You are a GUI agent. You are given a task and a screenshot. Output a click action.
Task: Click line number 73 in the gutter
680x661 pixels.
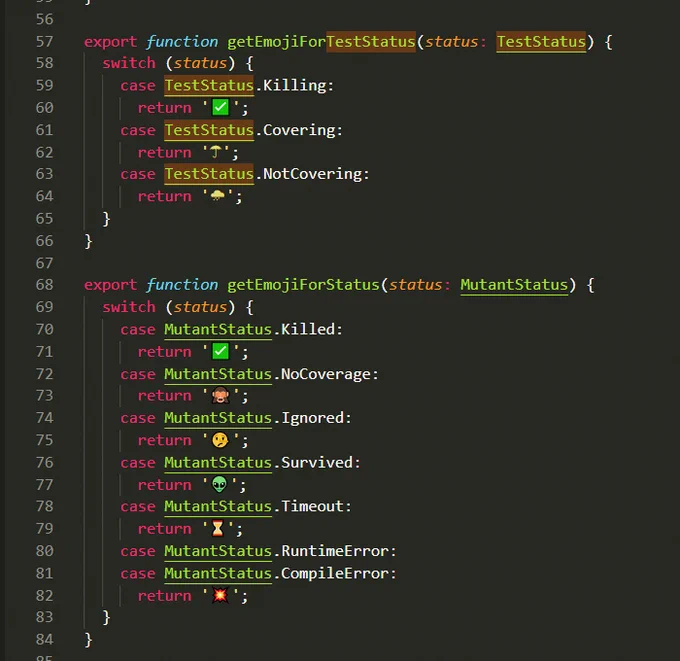coord(45,396)
